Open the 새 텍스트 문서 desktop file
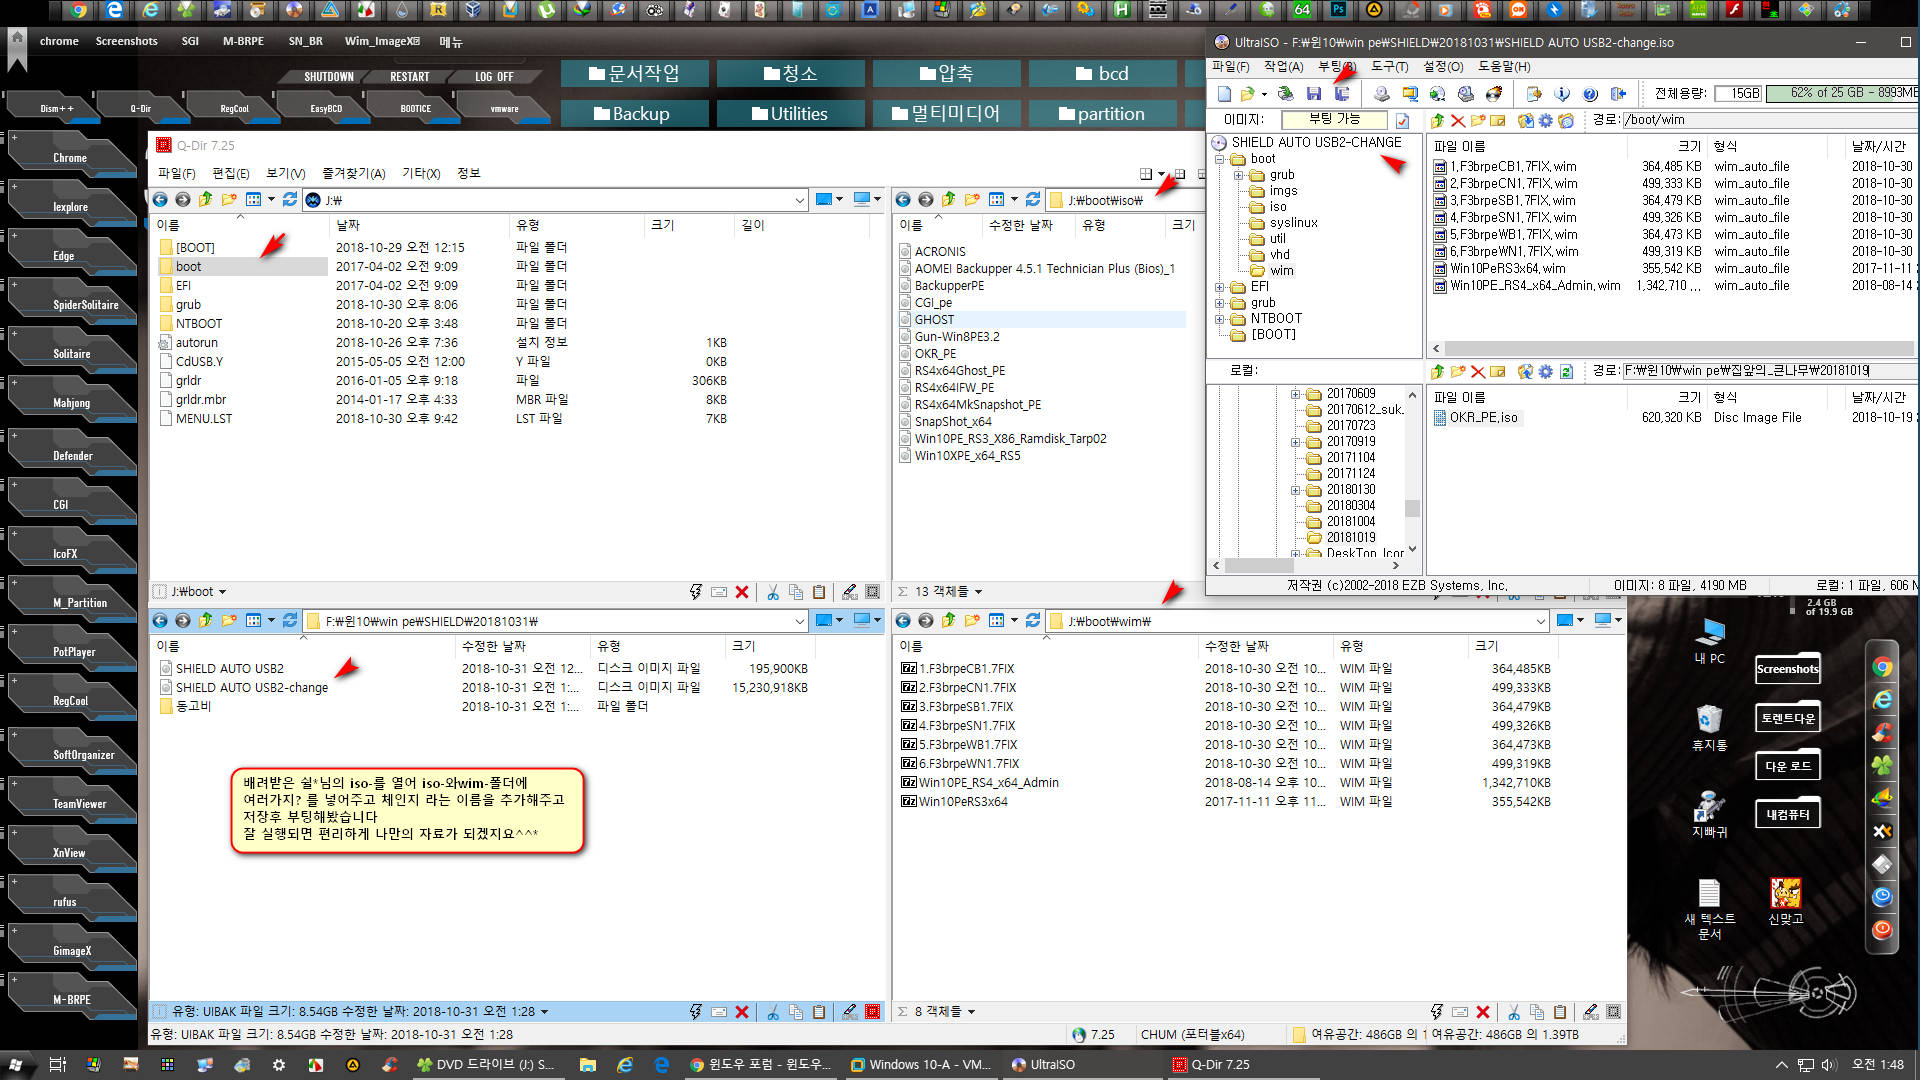1920x1080 pixels. [x=1709, y=908]
